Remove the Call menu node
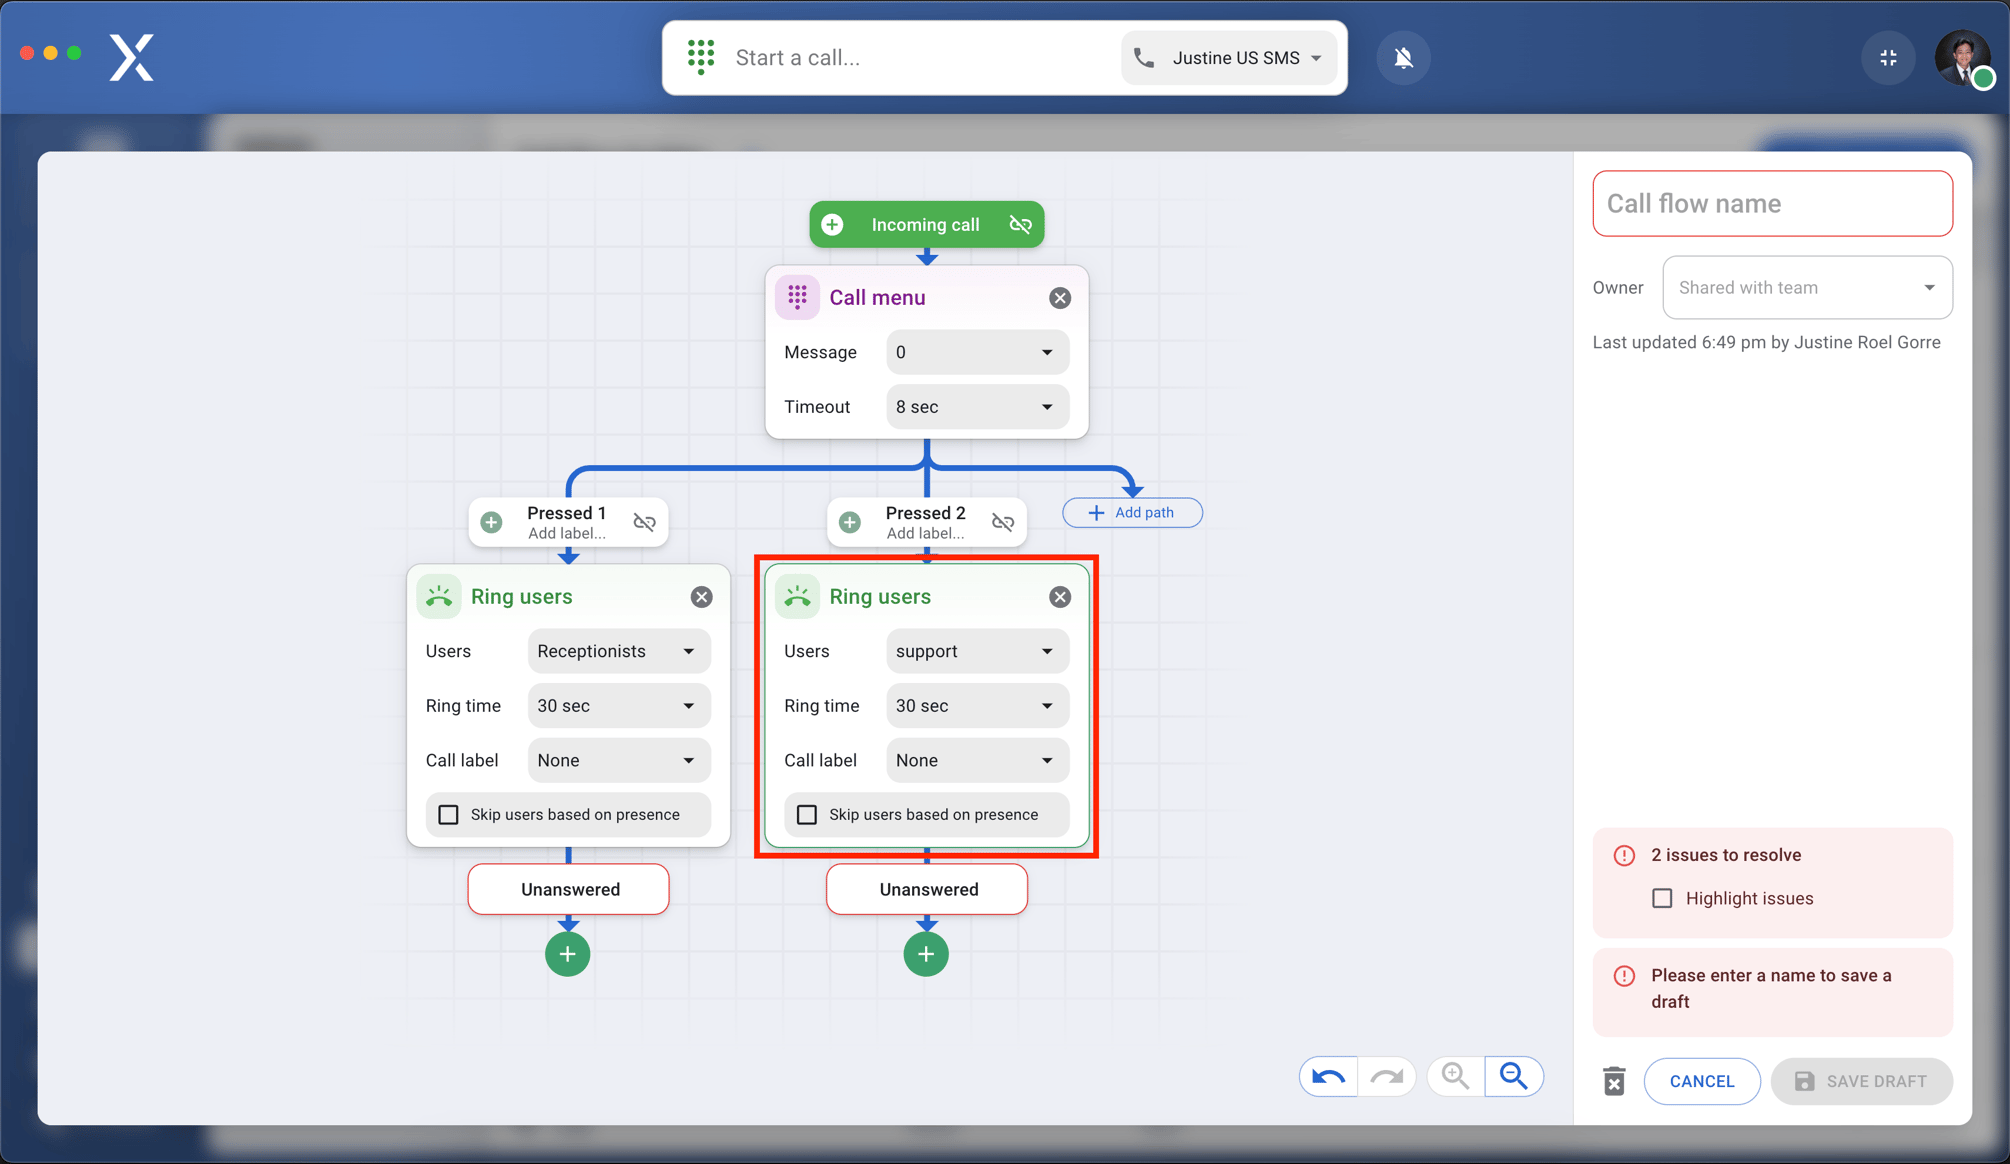 pos(1060,298)
